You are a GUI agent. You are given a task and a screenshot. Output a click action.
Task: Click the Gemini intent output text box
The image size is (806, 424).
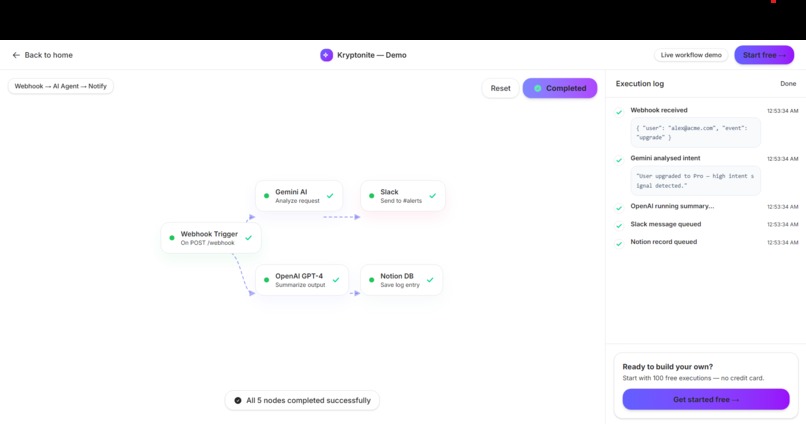[x=695, y=181]
